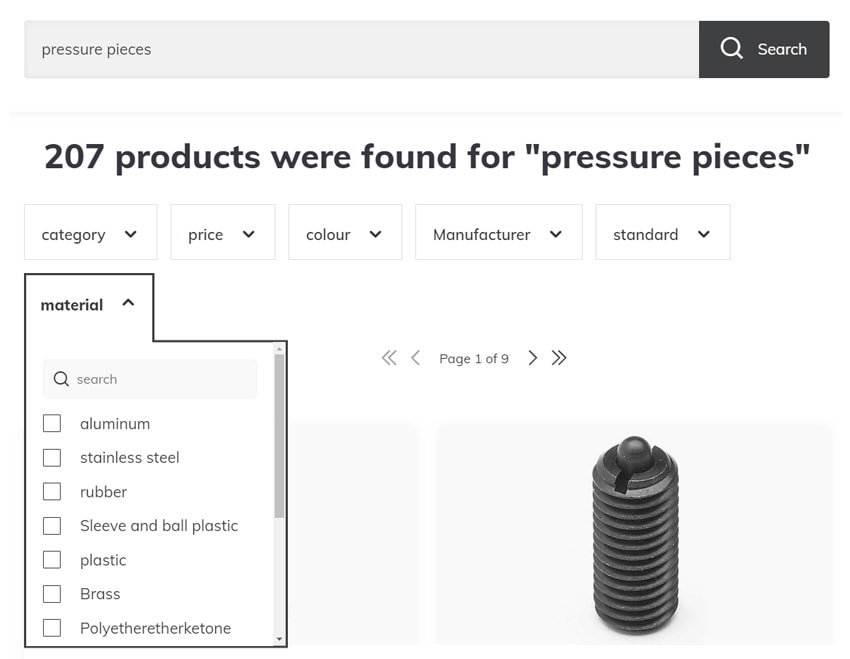
Task: Click the Search button
Action: pyautogui.click(x=765, y=49)
